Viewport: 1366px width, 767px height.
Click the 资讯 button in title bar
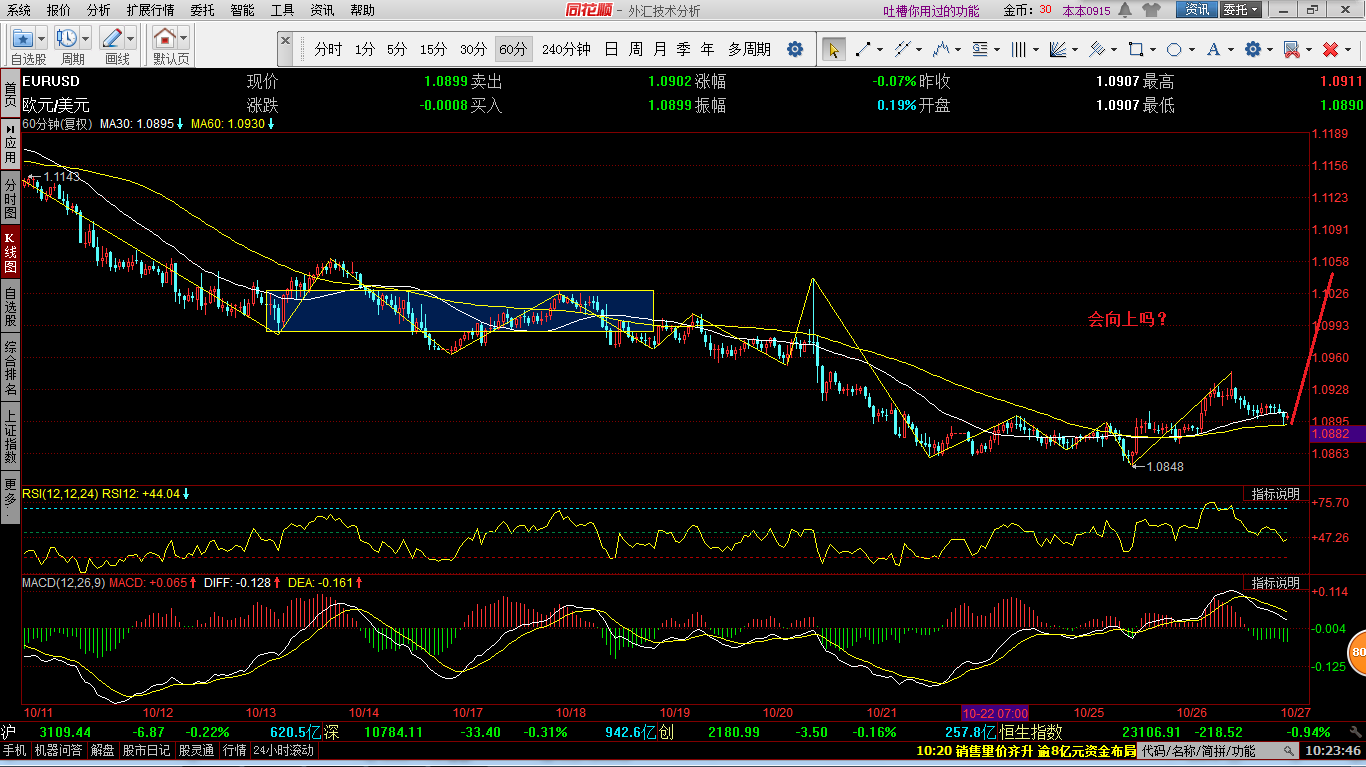[1197, 10]
